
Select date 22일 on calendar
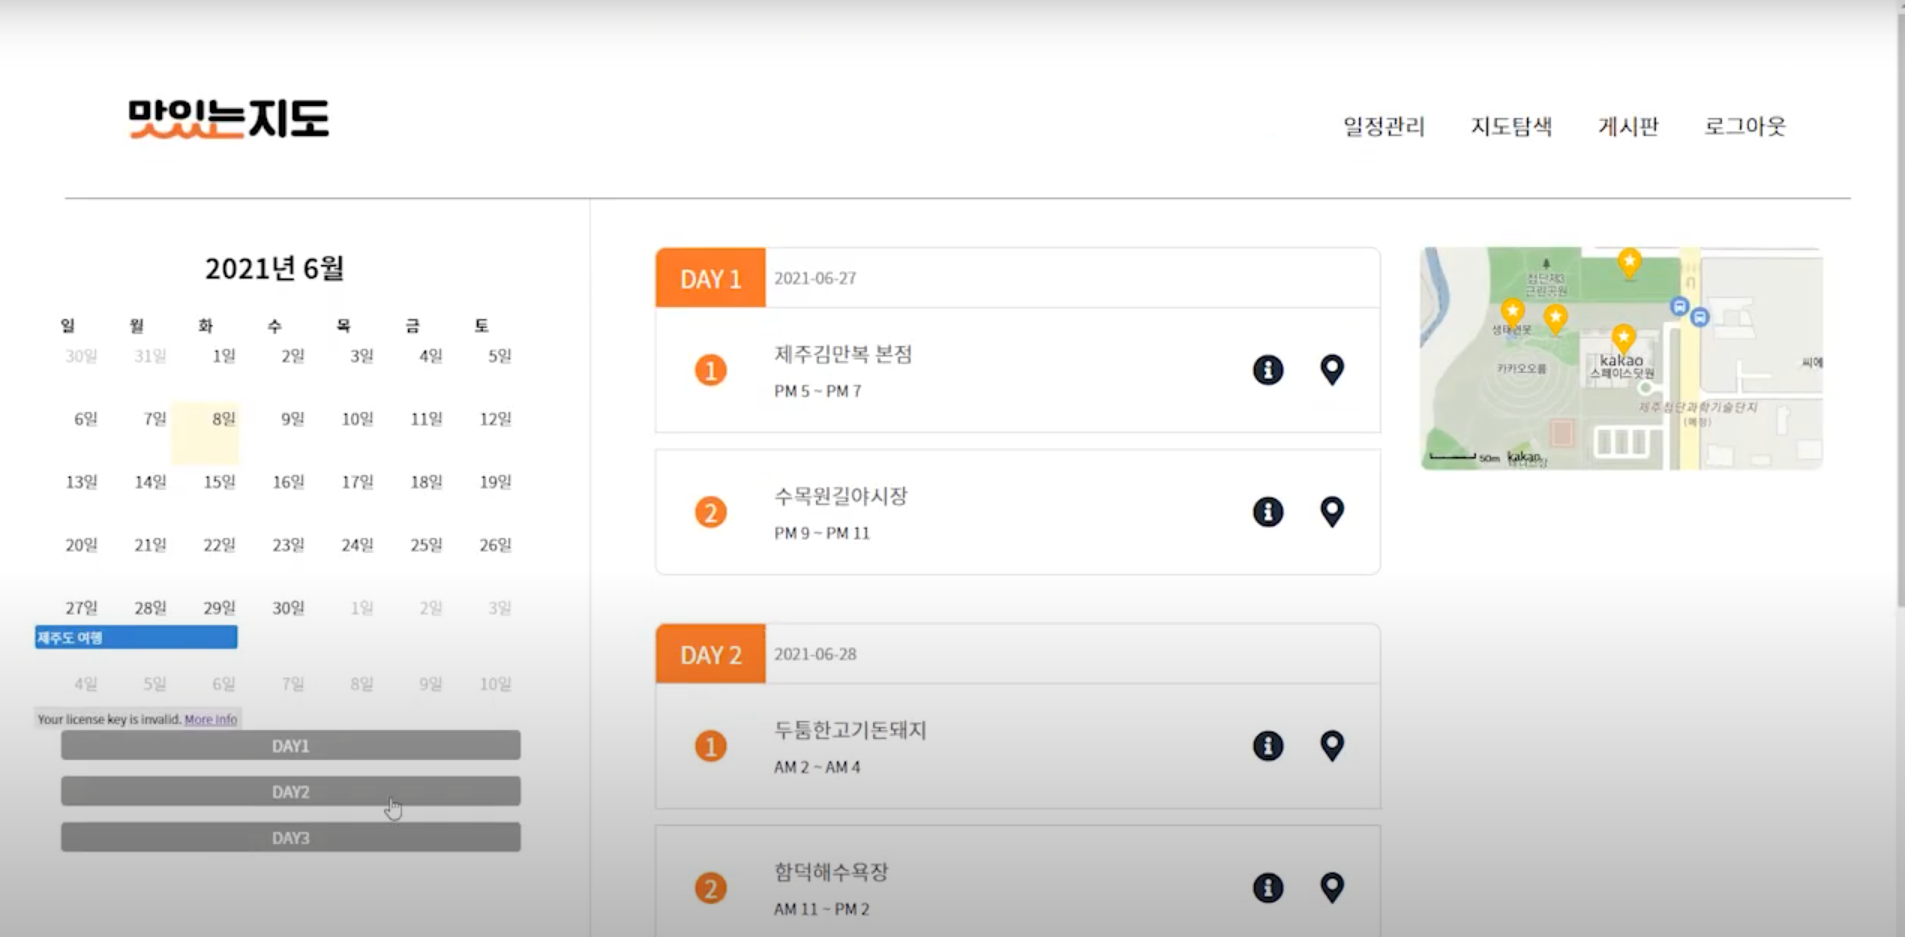[x=219, y=545]
